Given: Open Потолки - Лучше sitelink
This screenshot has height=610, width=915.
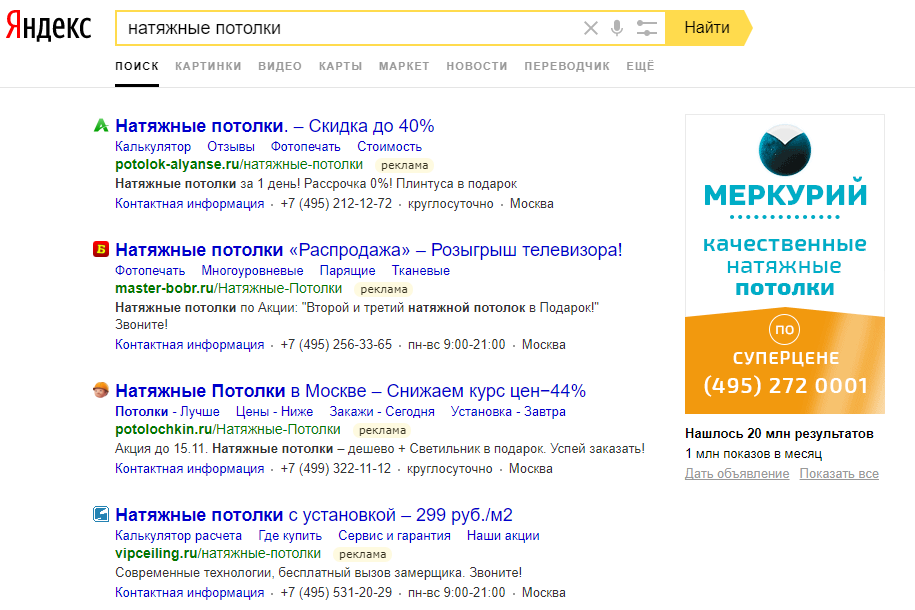Looking at the screenshot, I should [167, 412].
